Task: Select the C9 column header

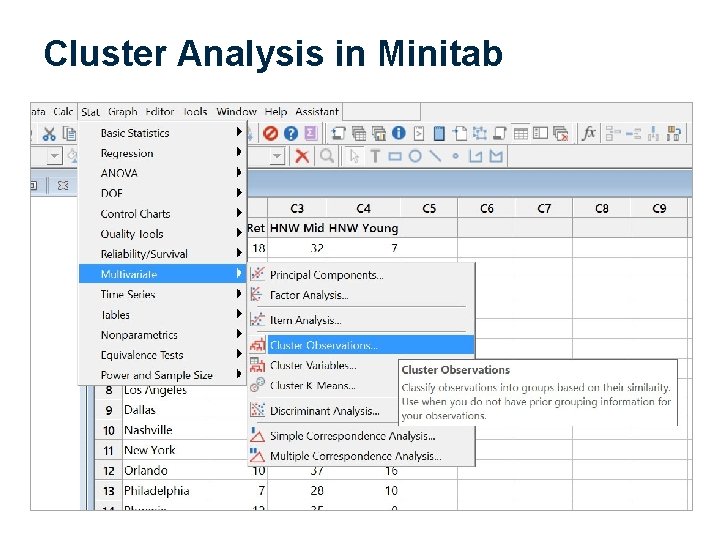Action: click(x=659, y=208)
